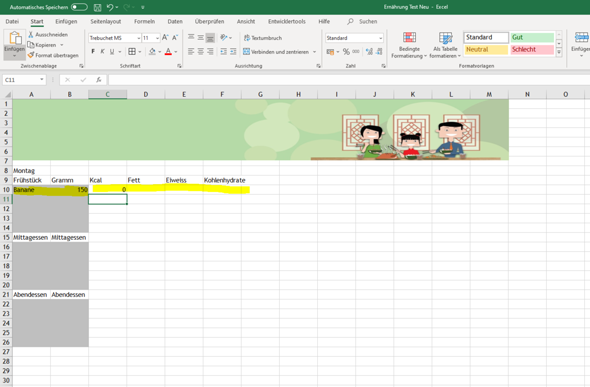The width and height of the screenshot is (590, 387).
Task: Click the accounting currency format icon
Action: pyautogui.click(x=330, y=52)
